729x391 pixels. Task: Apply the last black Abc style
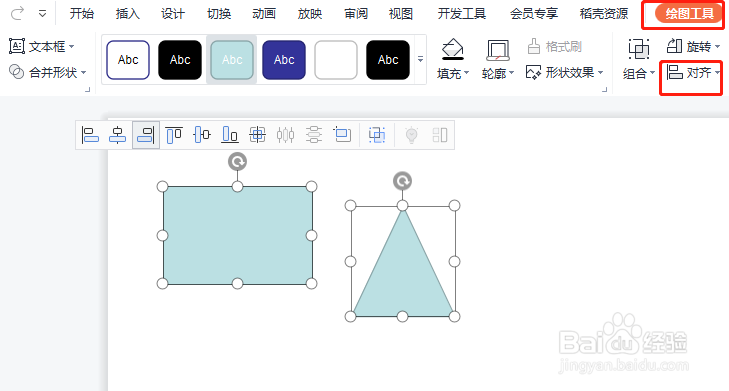(388, 60)
